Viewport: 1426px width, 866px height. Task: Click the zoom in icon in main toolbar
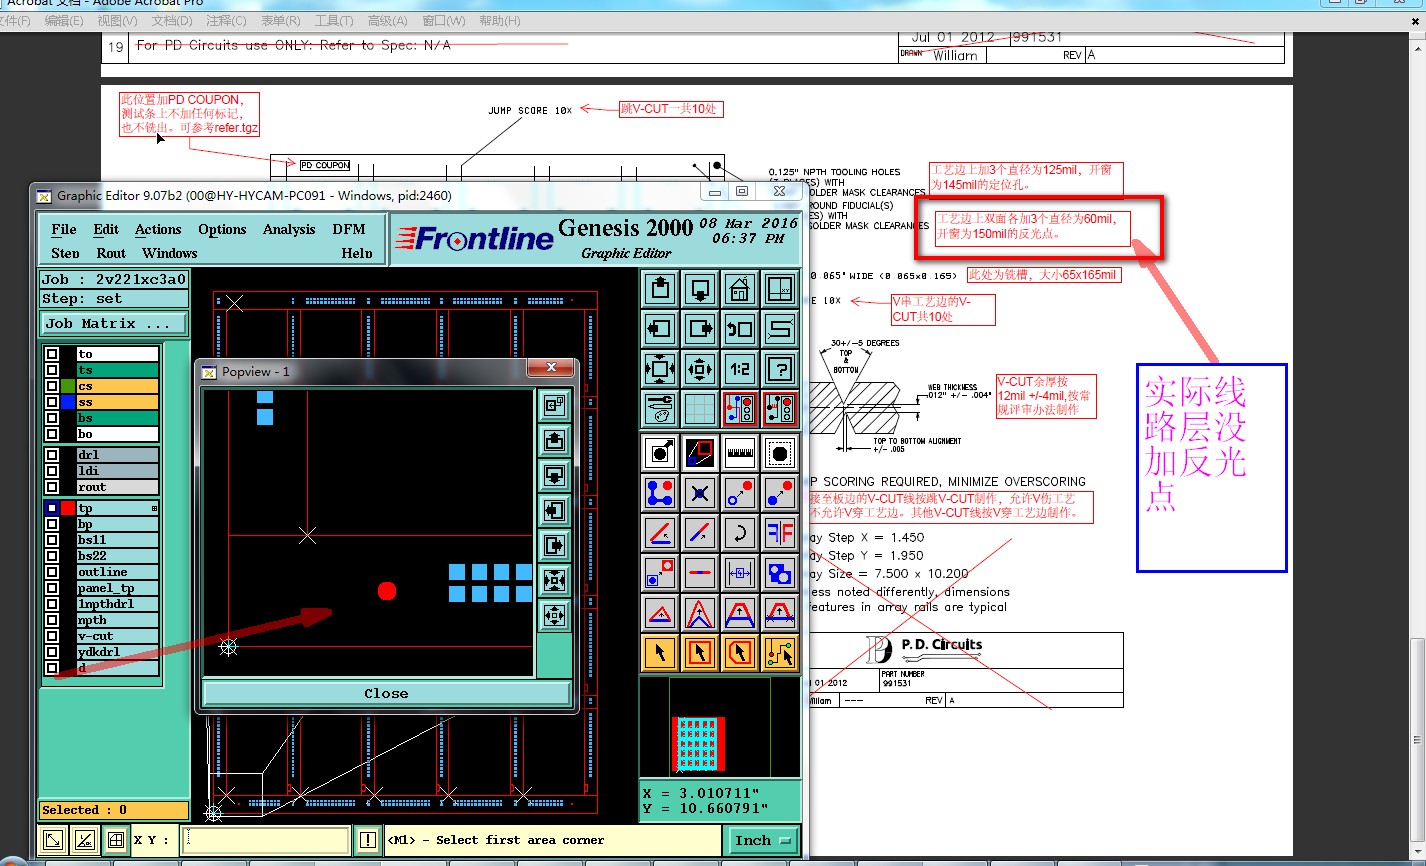pos(660,369)
